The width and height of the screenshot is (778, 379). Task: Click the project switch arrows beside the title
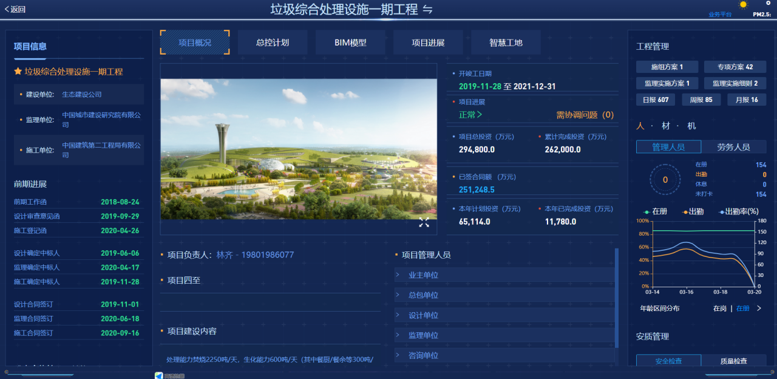point(428,9)
